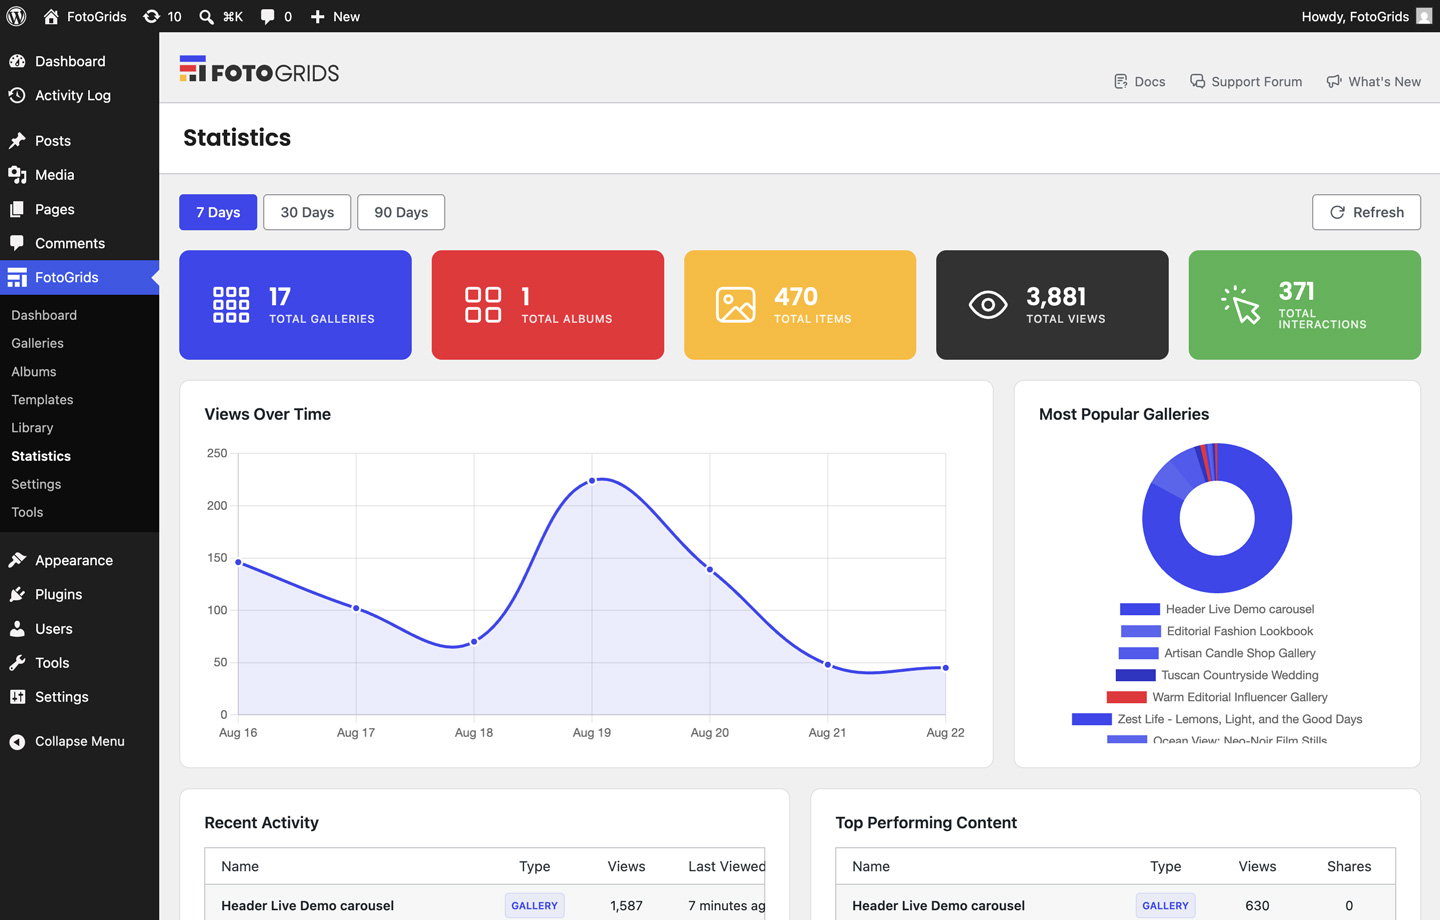The image size is (1440, 920).
Task: Open the Support Forum link
Action: click(x=1246, y=81)
